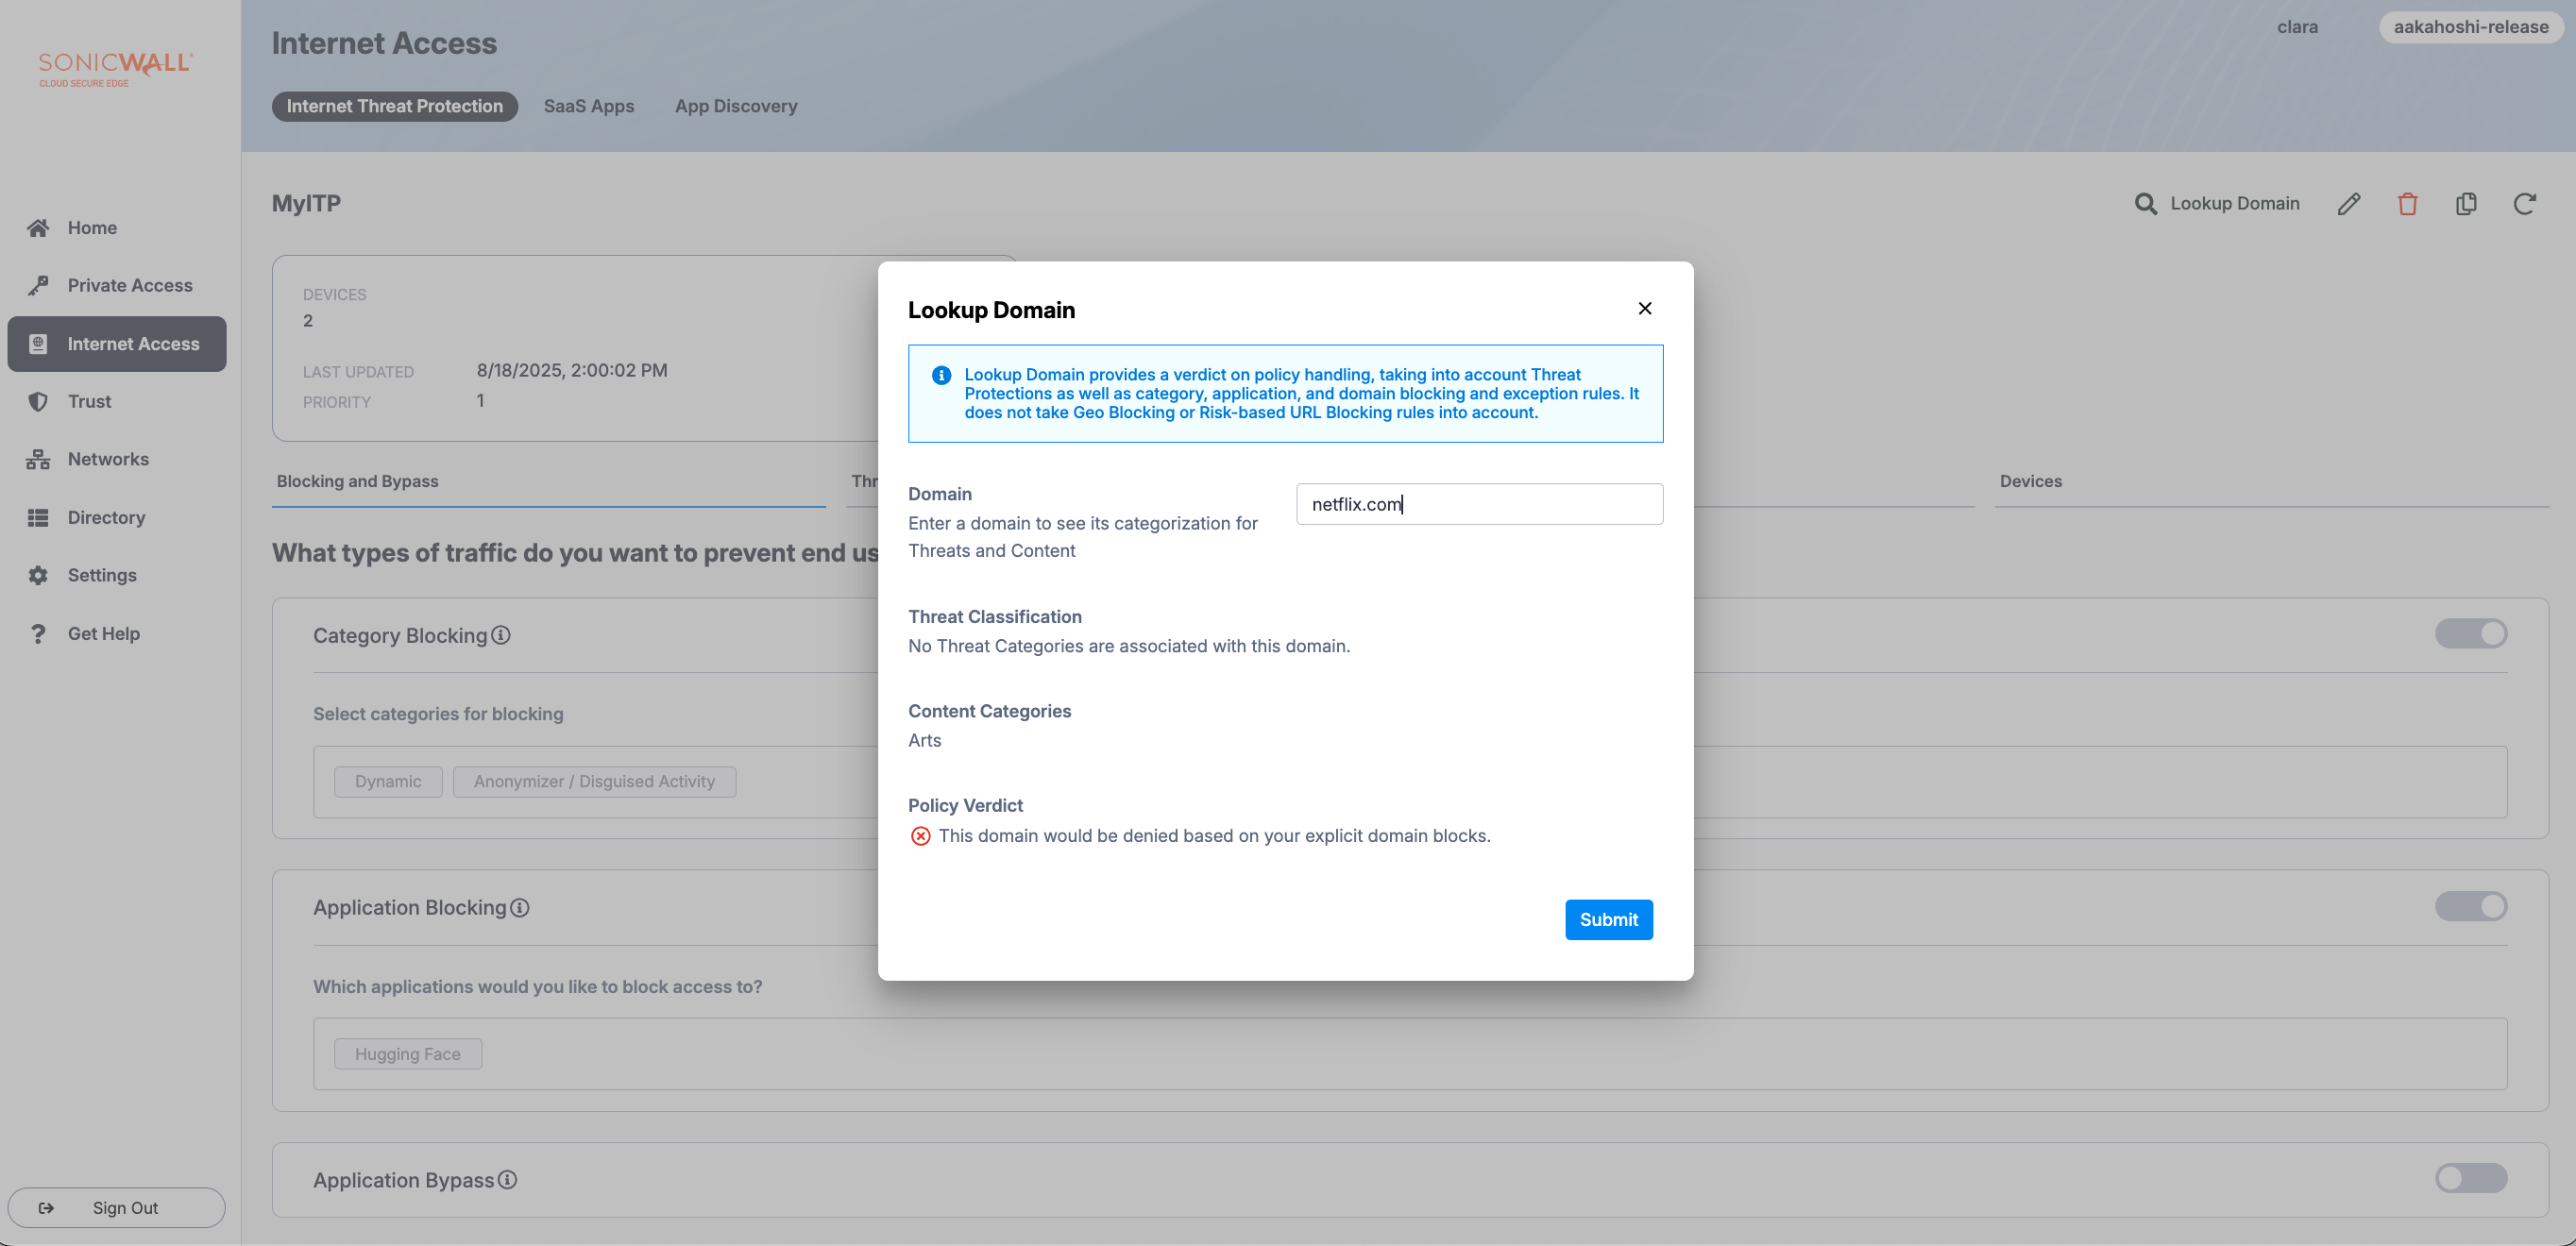This screenshot has height=1246, width=2576.
Task: Click the Category Blocking info icon
Action: click(501, 635)
